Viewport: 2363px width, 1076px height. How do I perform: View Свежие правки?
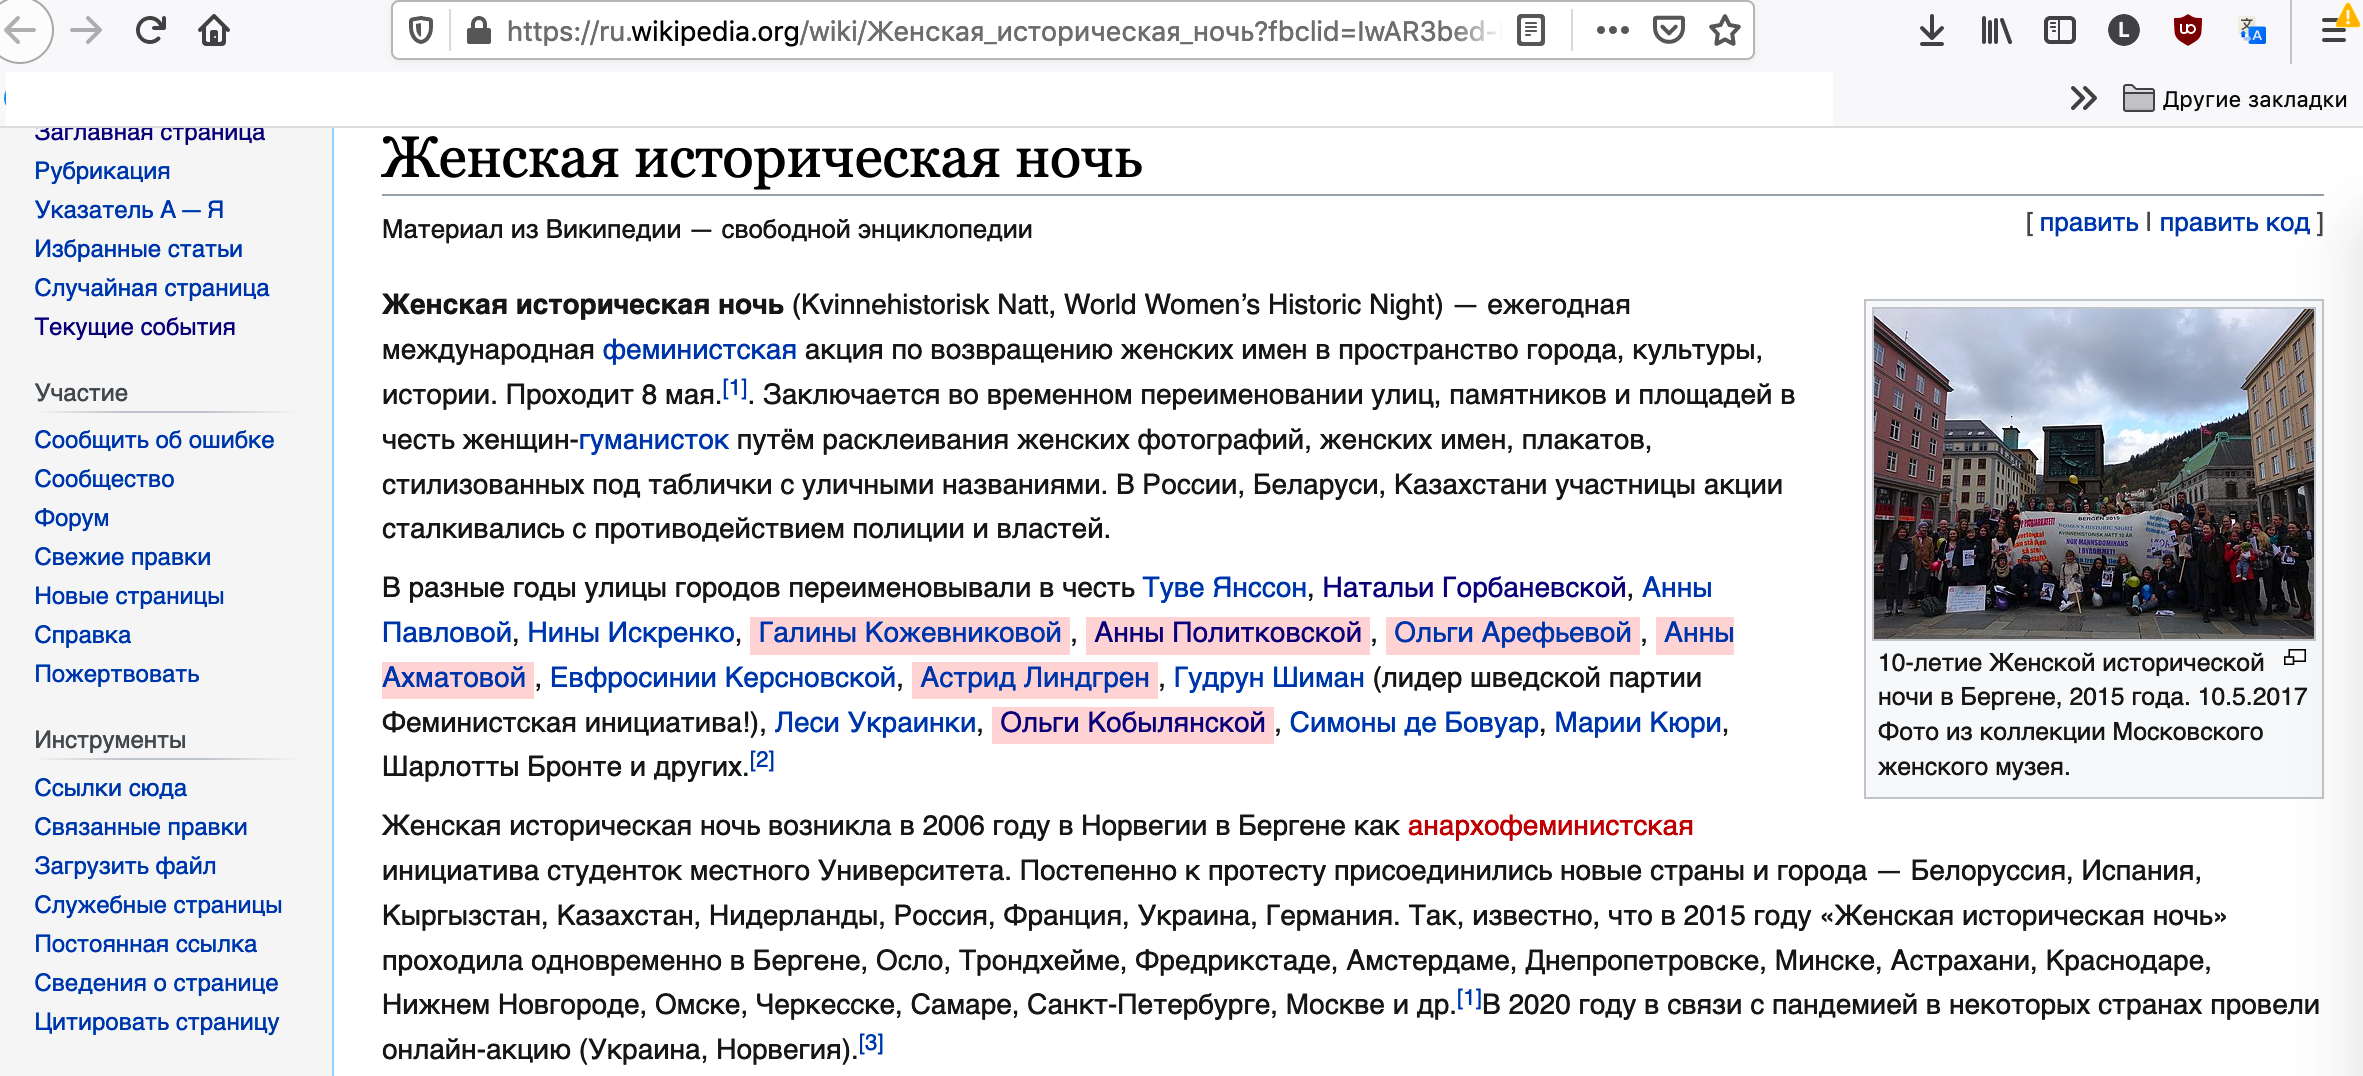pyautogui.click(x=122, y=557)
